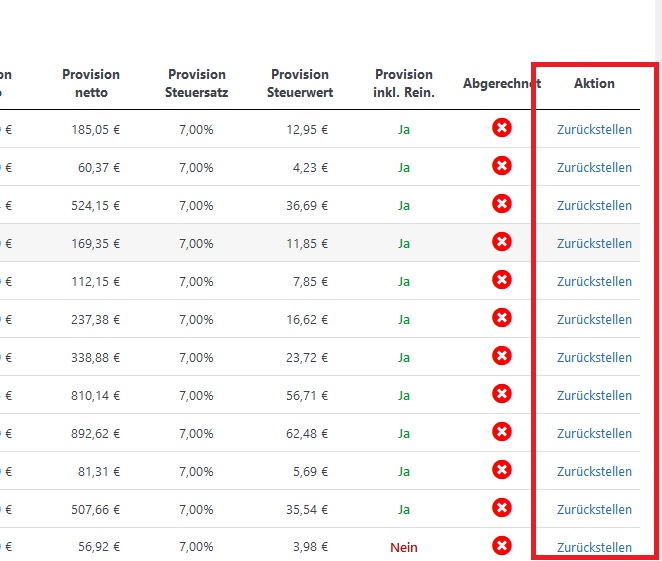Viewport: 662px width, 561px height.
Task: Click the 56,71 € tax value cell
Action: pyautogui.click(x=307, y=396)
